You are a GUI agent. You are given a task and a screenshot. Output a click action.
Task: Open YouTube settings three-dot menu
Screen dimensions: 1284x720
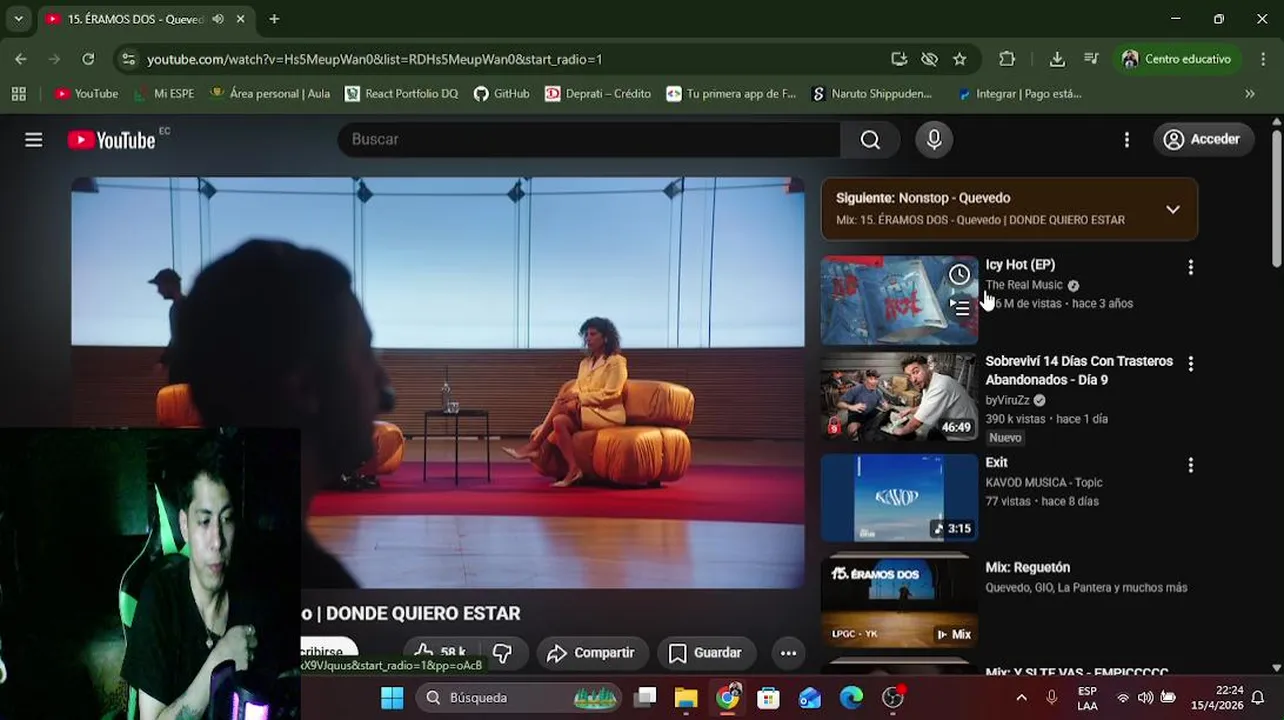1127,140
